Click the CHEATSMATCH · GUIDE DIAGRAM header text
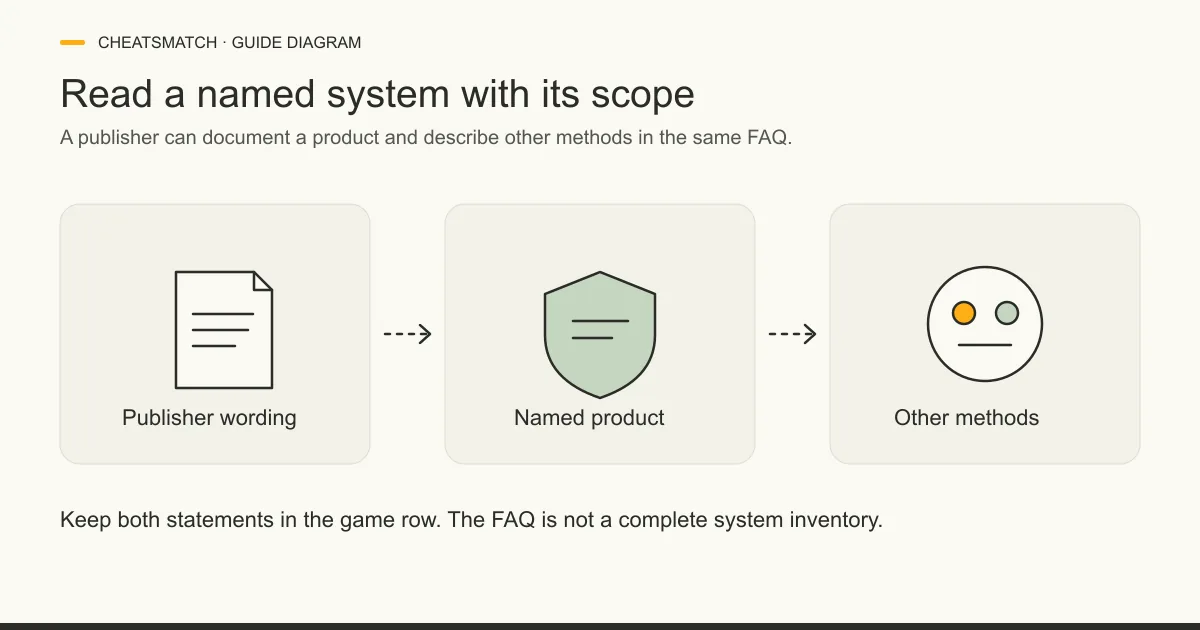The width and height of the screenshot is (1200, 630). tap(230, 43)
